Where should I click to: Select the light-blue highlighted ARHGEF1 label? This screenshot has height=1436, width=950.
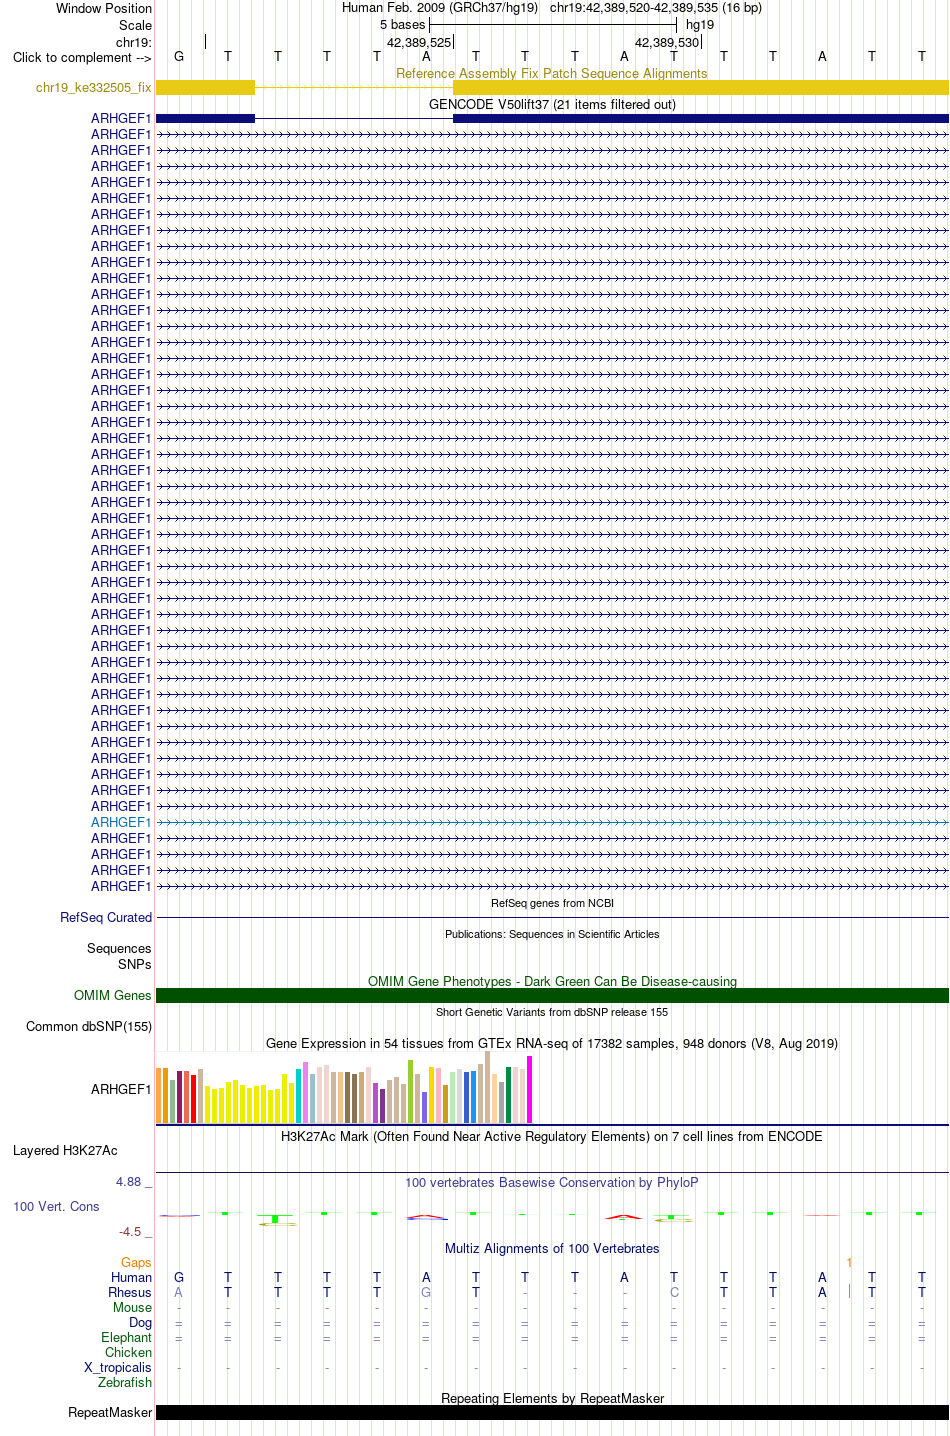(x=121, y=823)
